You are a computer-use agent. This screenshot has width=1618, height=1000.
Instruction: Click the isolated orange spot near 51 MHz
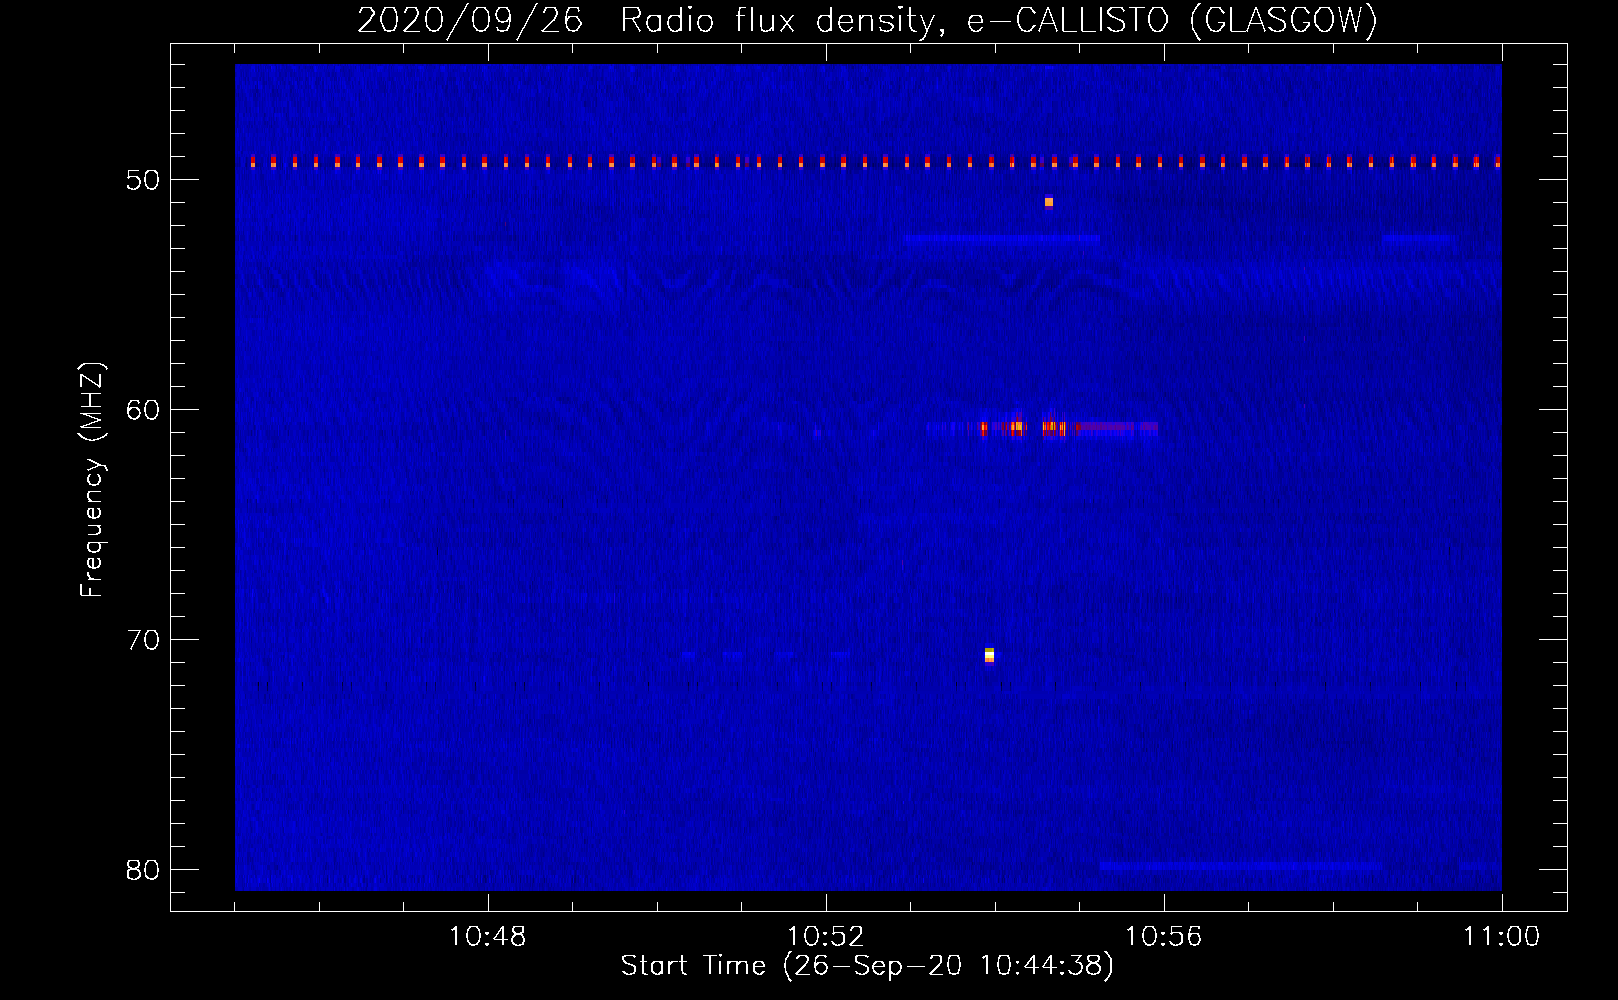click(x=1049, y=202)
